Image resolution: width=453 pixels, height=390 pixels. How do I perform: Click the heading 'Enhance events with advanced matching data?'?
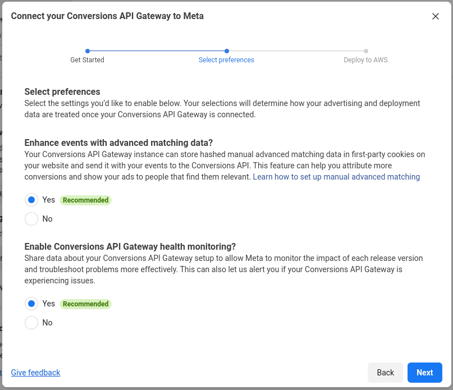pos(119,143)
